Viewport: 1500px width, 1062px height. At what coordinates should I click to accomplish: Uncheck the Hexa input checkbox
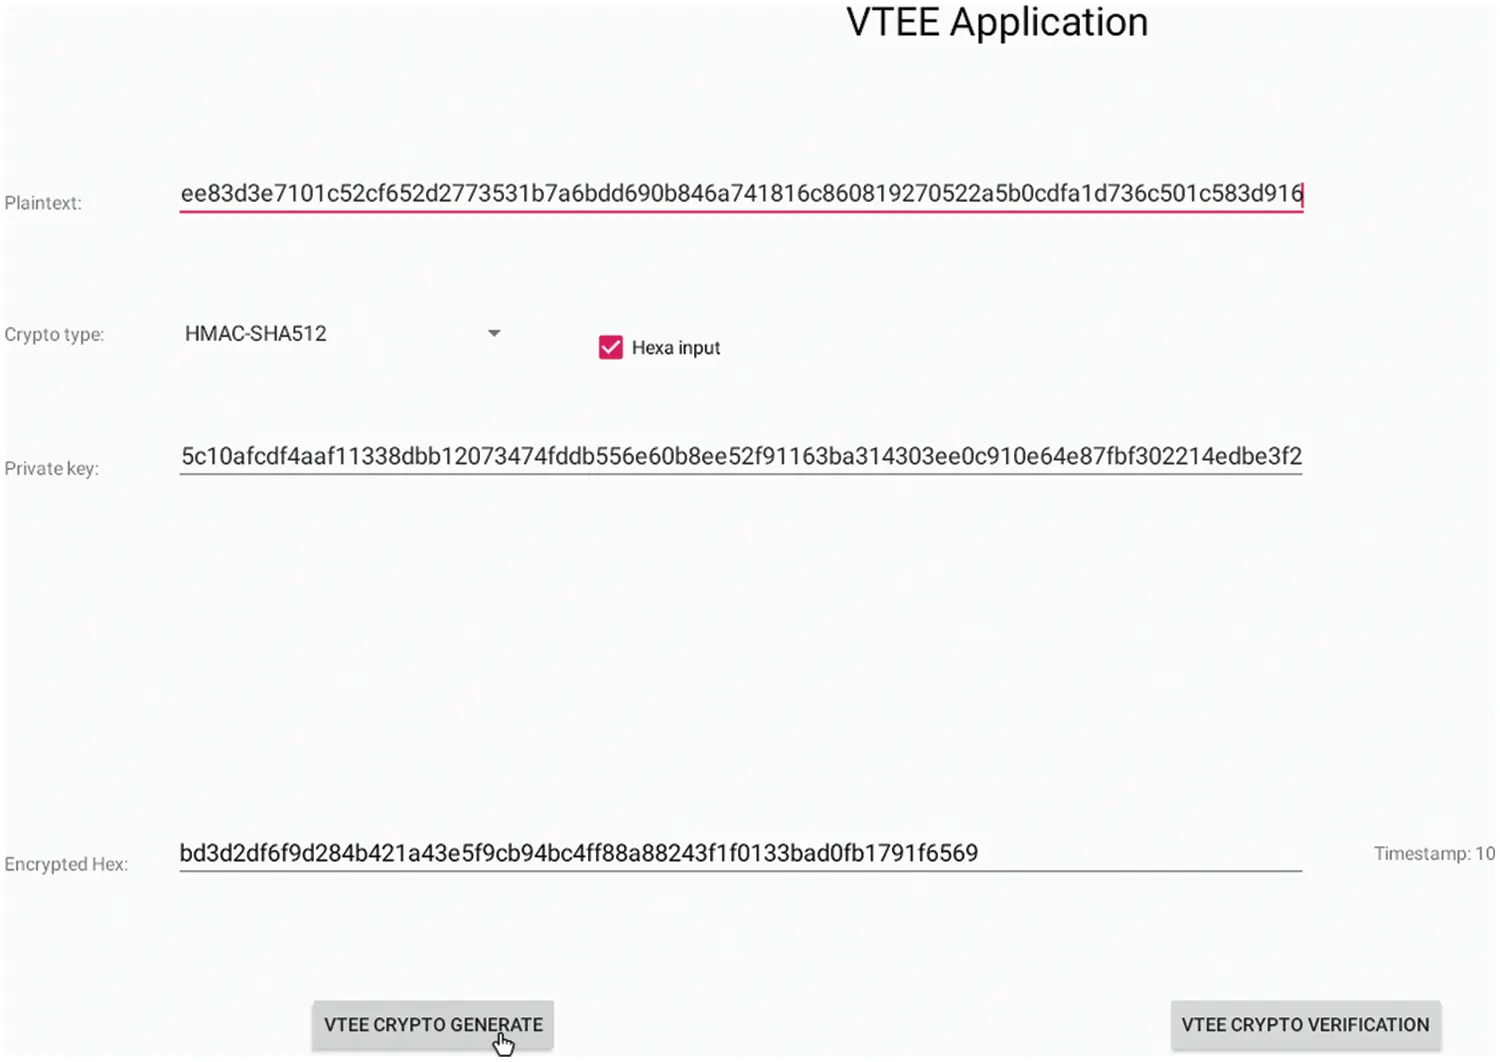click(x=610, y=347)
